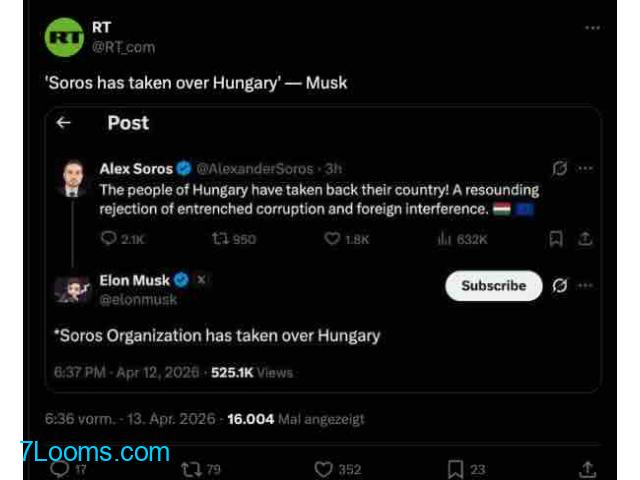Open the more options menu on RT post

click(x=592, y=29)
